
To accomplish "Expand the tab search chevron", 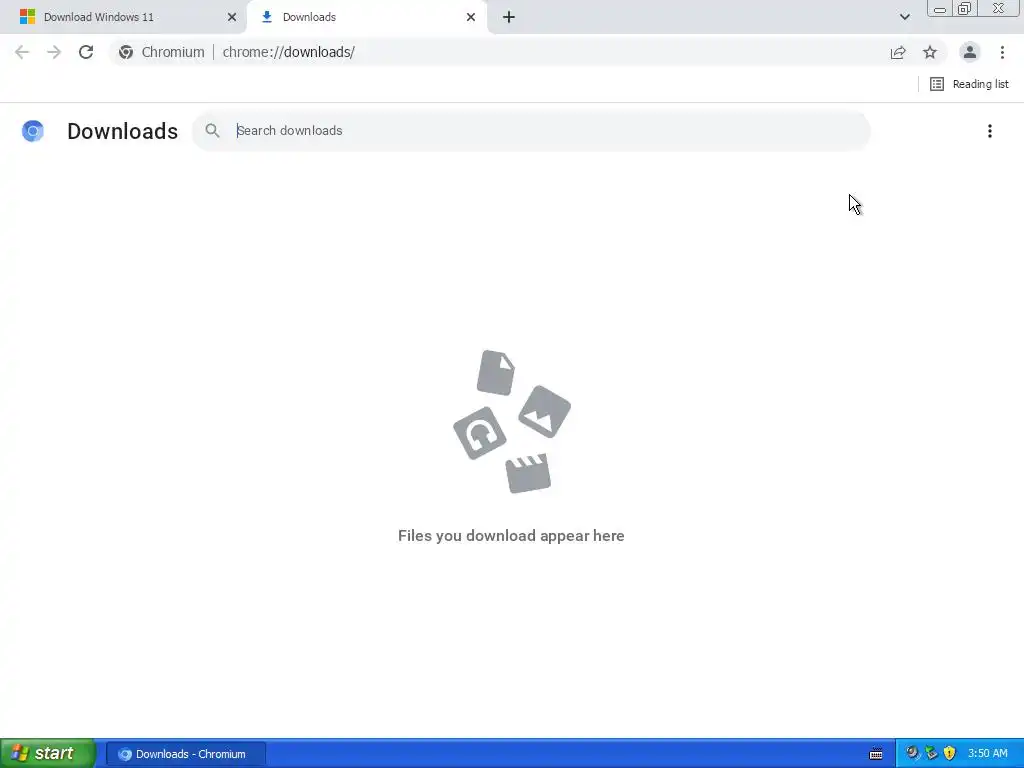I will pyautogui.click(x=904, y=17).
